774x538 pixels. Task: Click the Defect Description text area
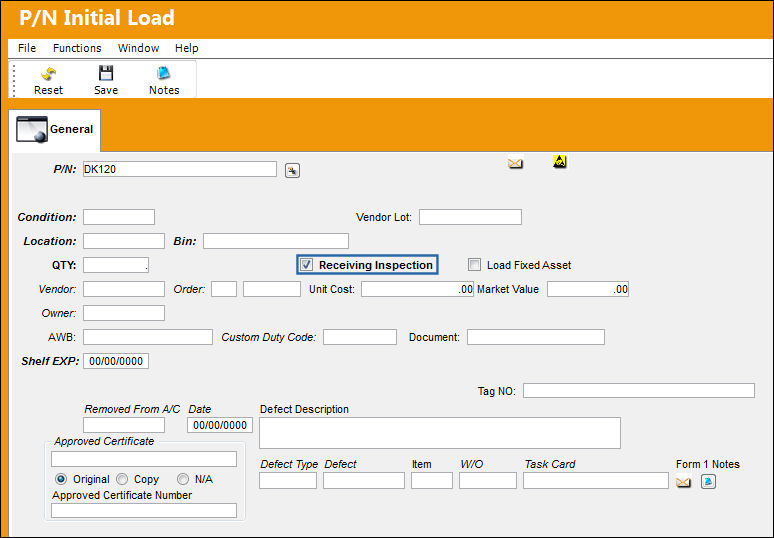tap(440, 433)
